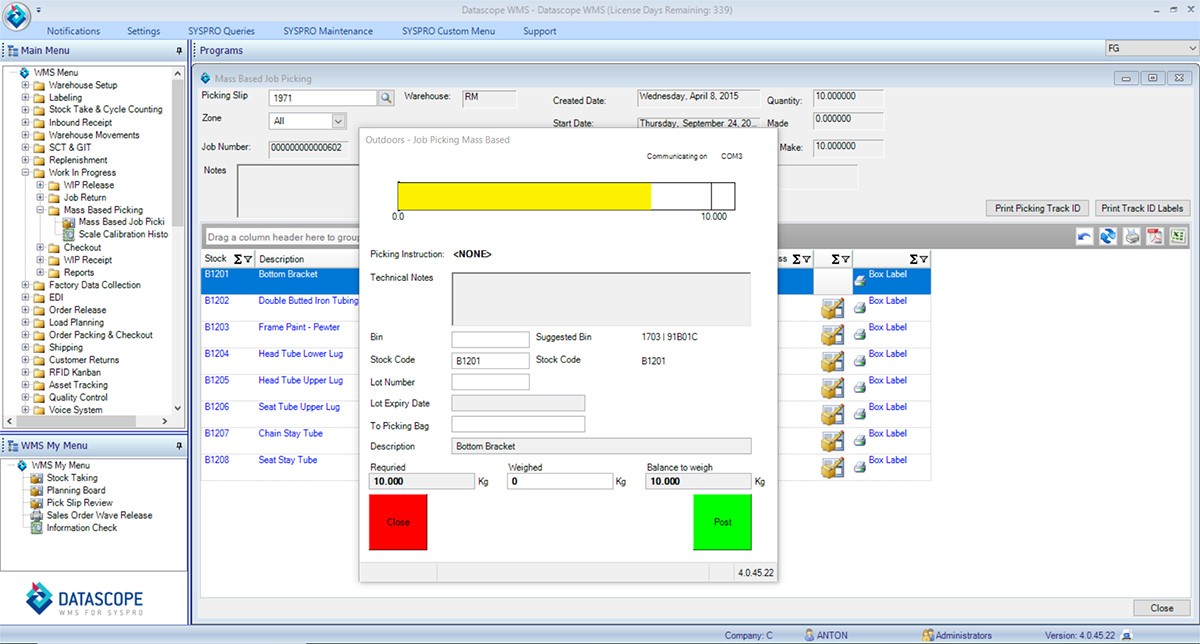The width and height of the screenshot is (1200, 644).
Task: Open the Notifications menu
Action: click(73, 31)
